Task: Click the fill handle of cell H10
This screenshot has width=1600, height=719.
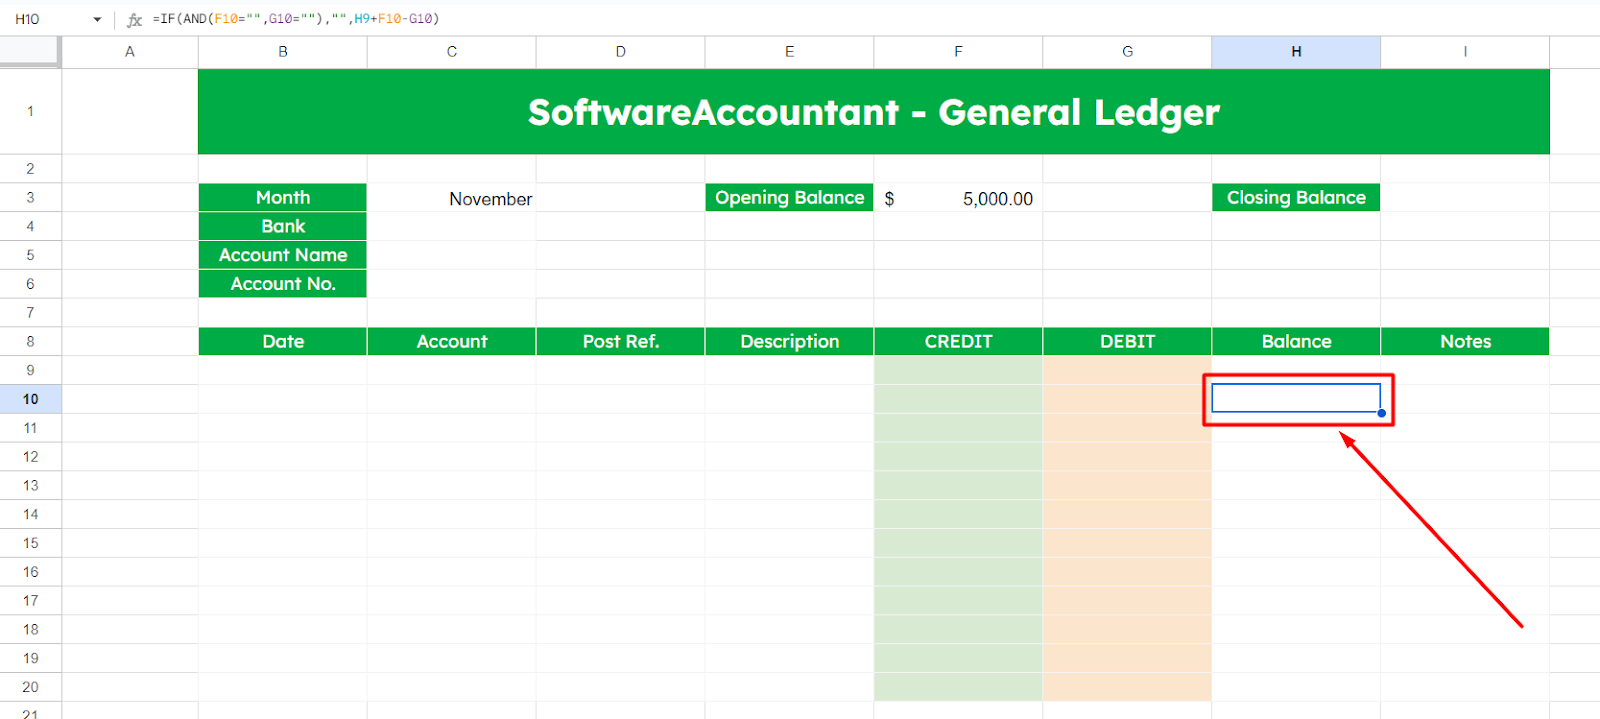Action: [1381, 413]
